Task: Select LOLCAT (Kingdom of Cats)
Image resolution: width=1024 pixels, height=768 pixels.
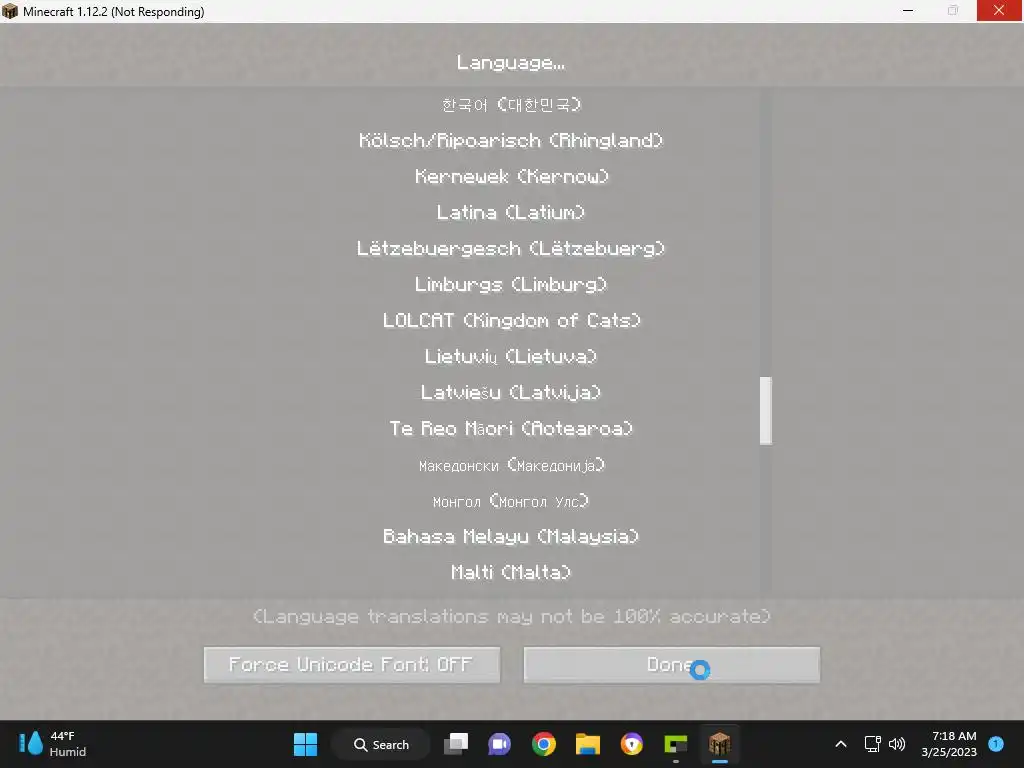Action: (511, 320)
